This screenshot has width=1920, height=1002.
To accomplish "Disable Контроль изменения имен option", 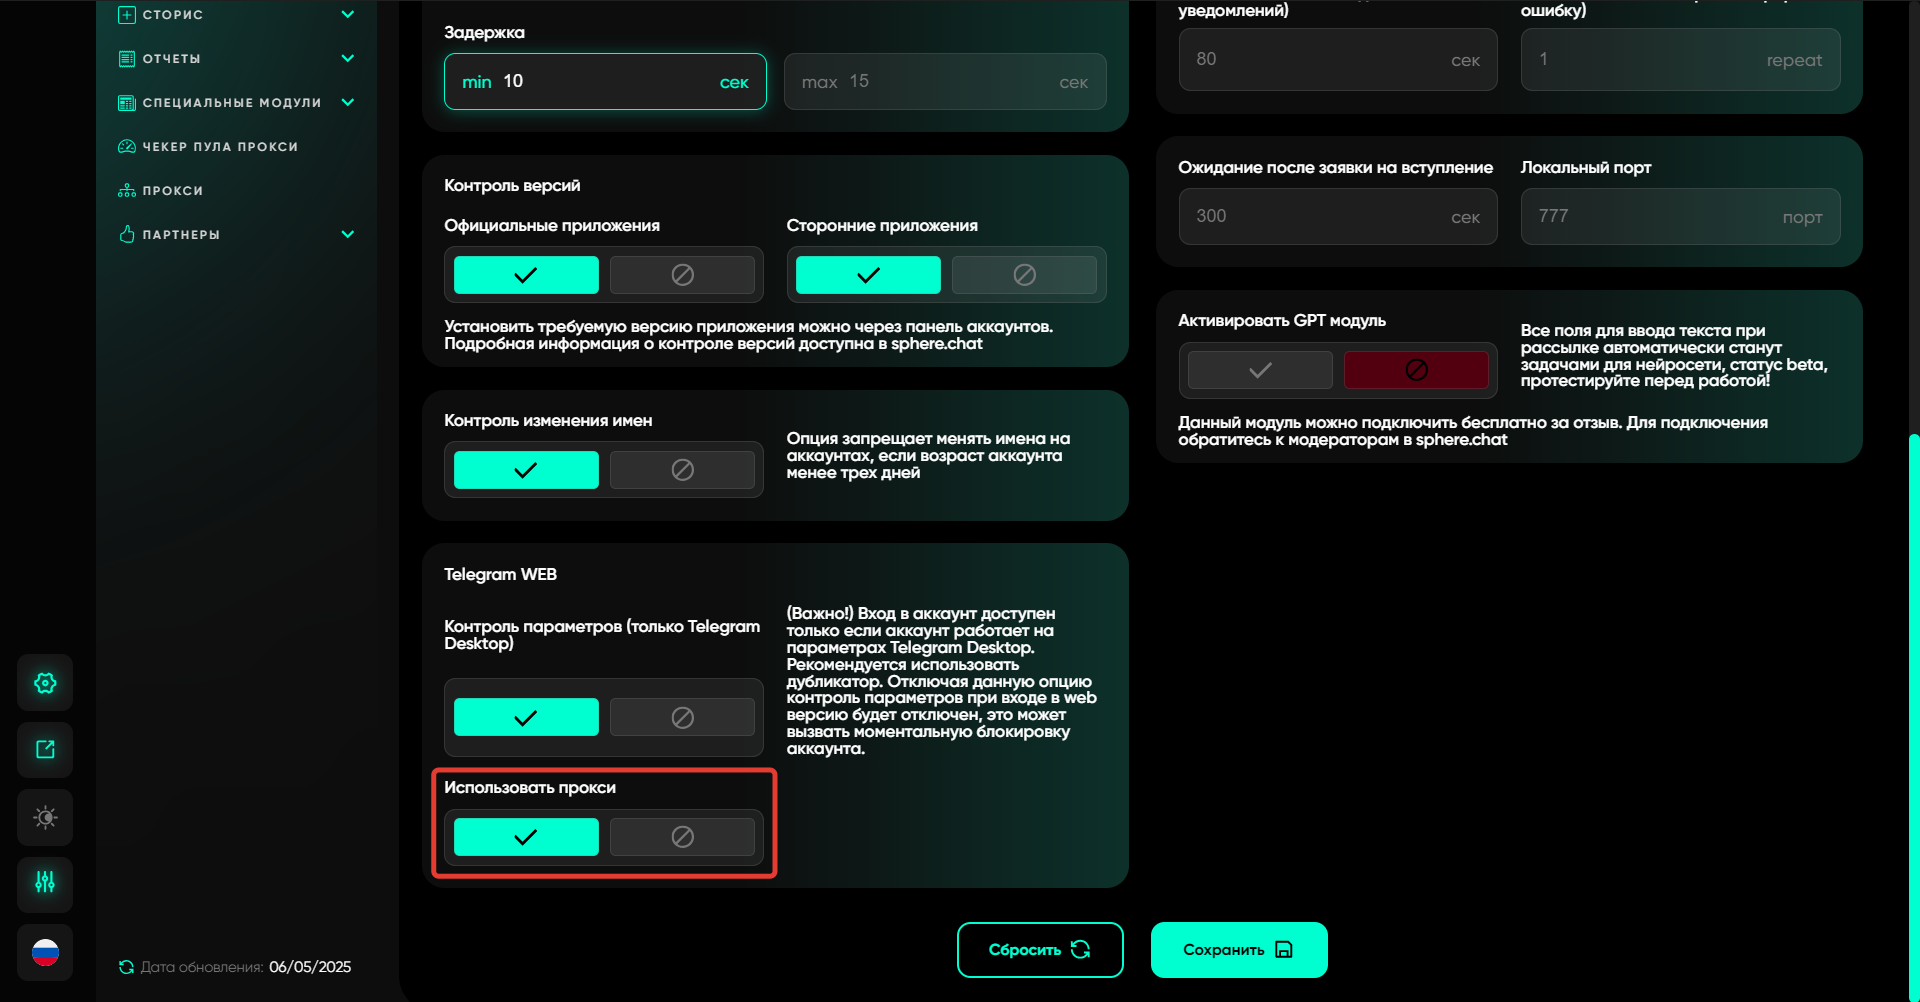I will point(682,470).
